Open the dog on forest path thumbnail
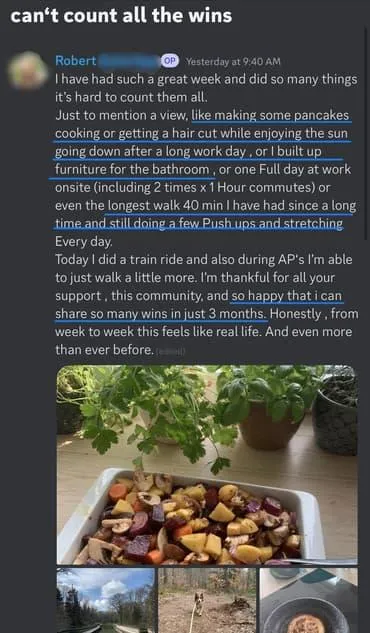The image size is (370, 633). 207,600
